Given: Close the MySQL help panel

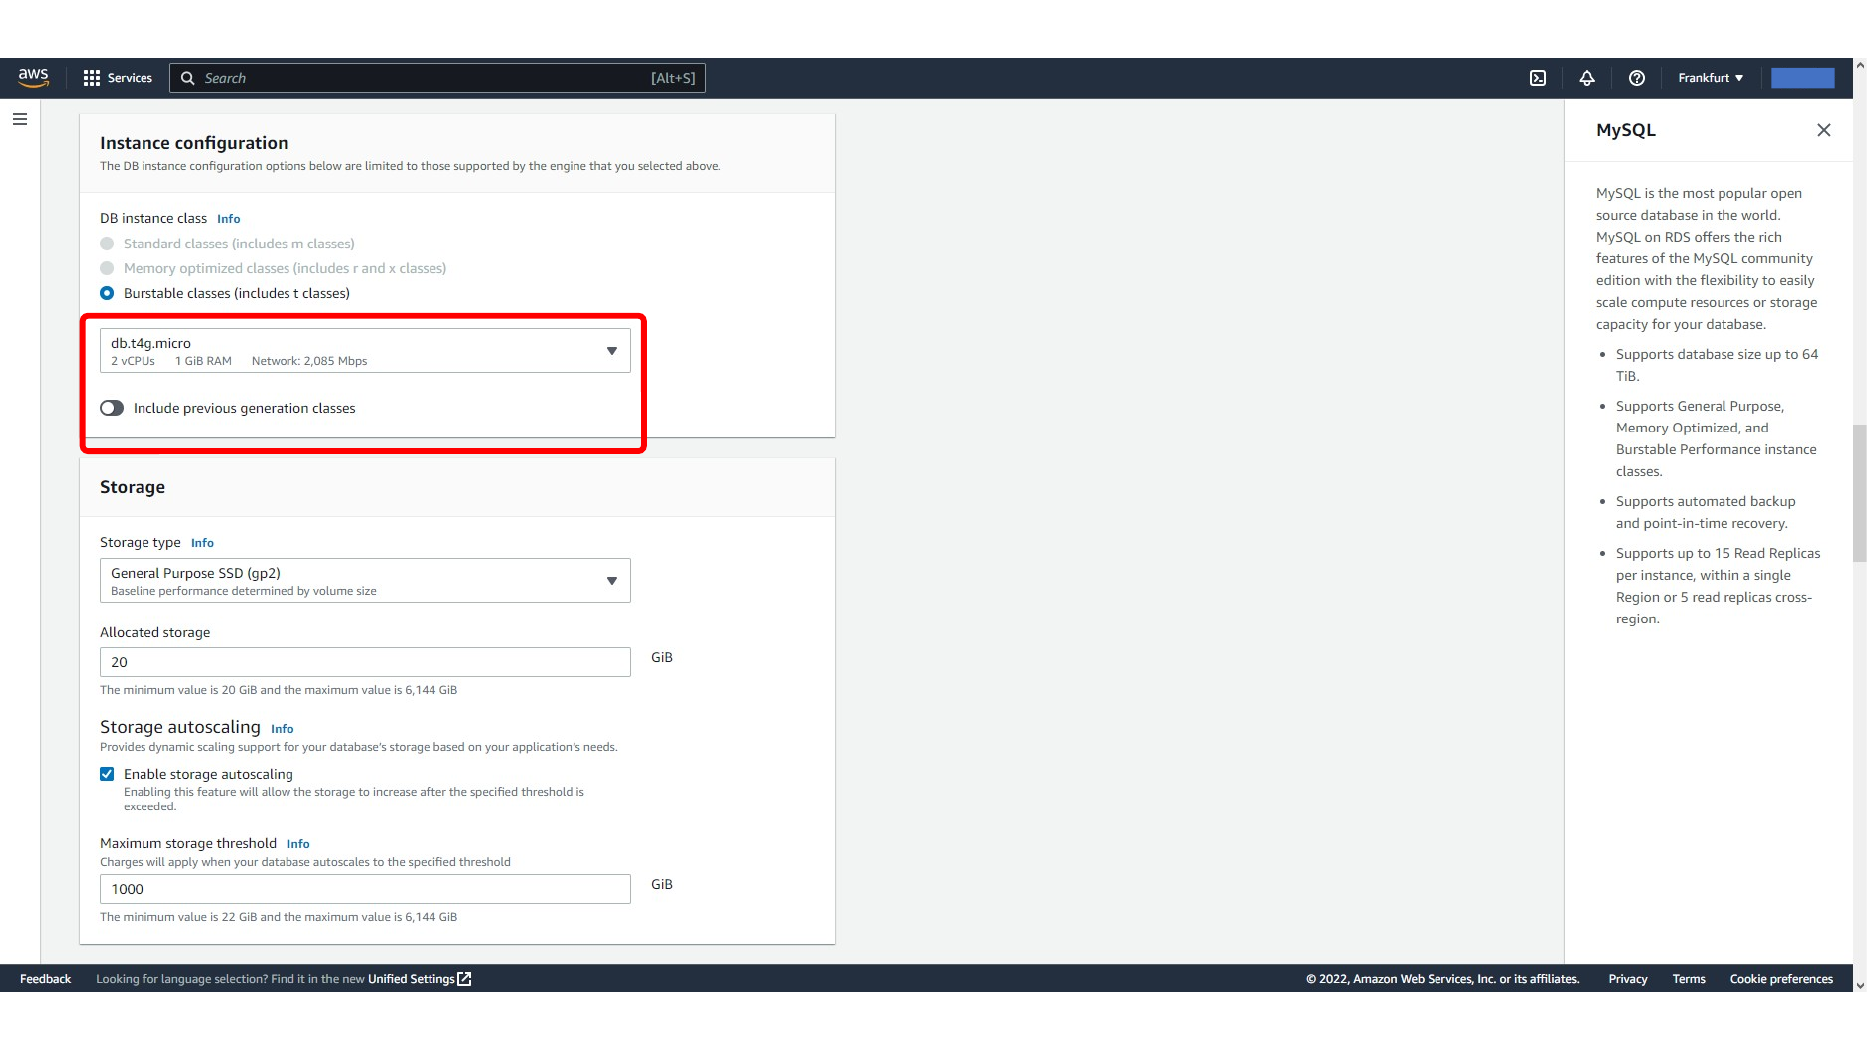Looking at the screenshot, I should 1824,130.
